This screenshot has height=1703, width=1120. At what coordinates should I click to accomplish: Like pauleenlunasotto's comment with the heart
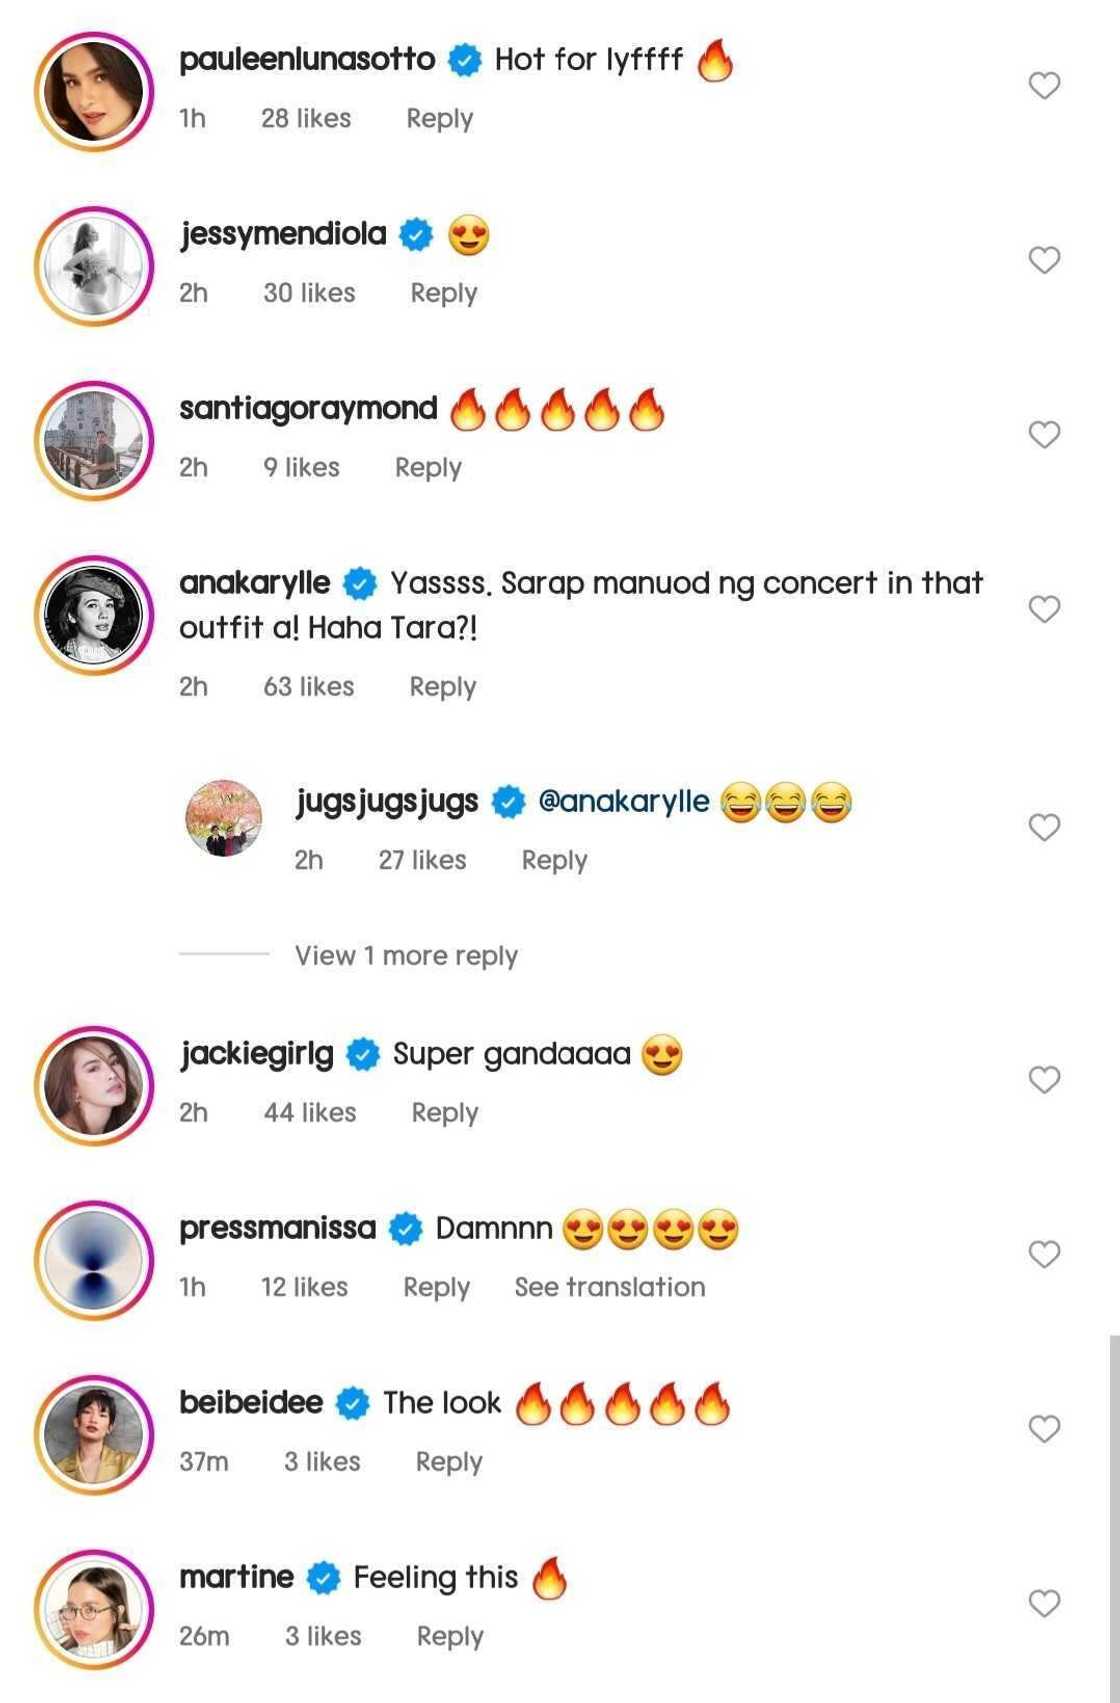pos(1044,86)
